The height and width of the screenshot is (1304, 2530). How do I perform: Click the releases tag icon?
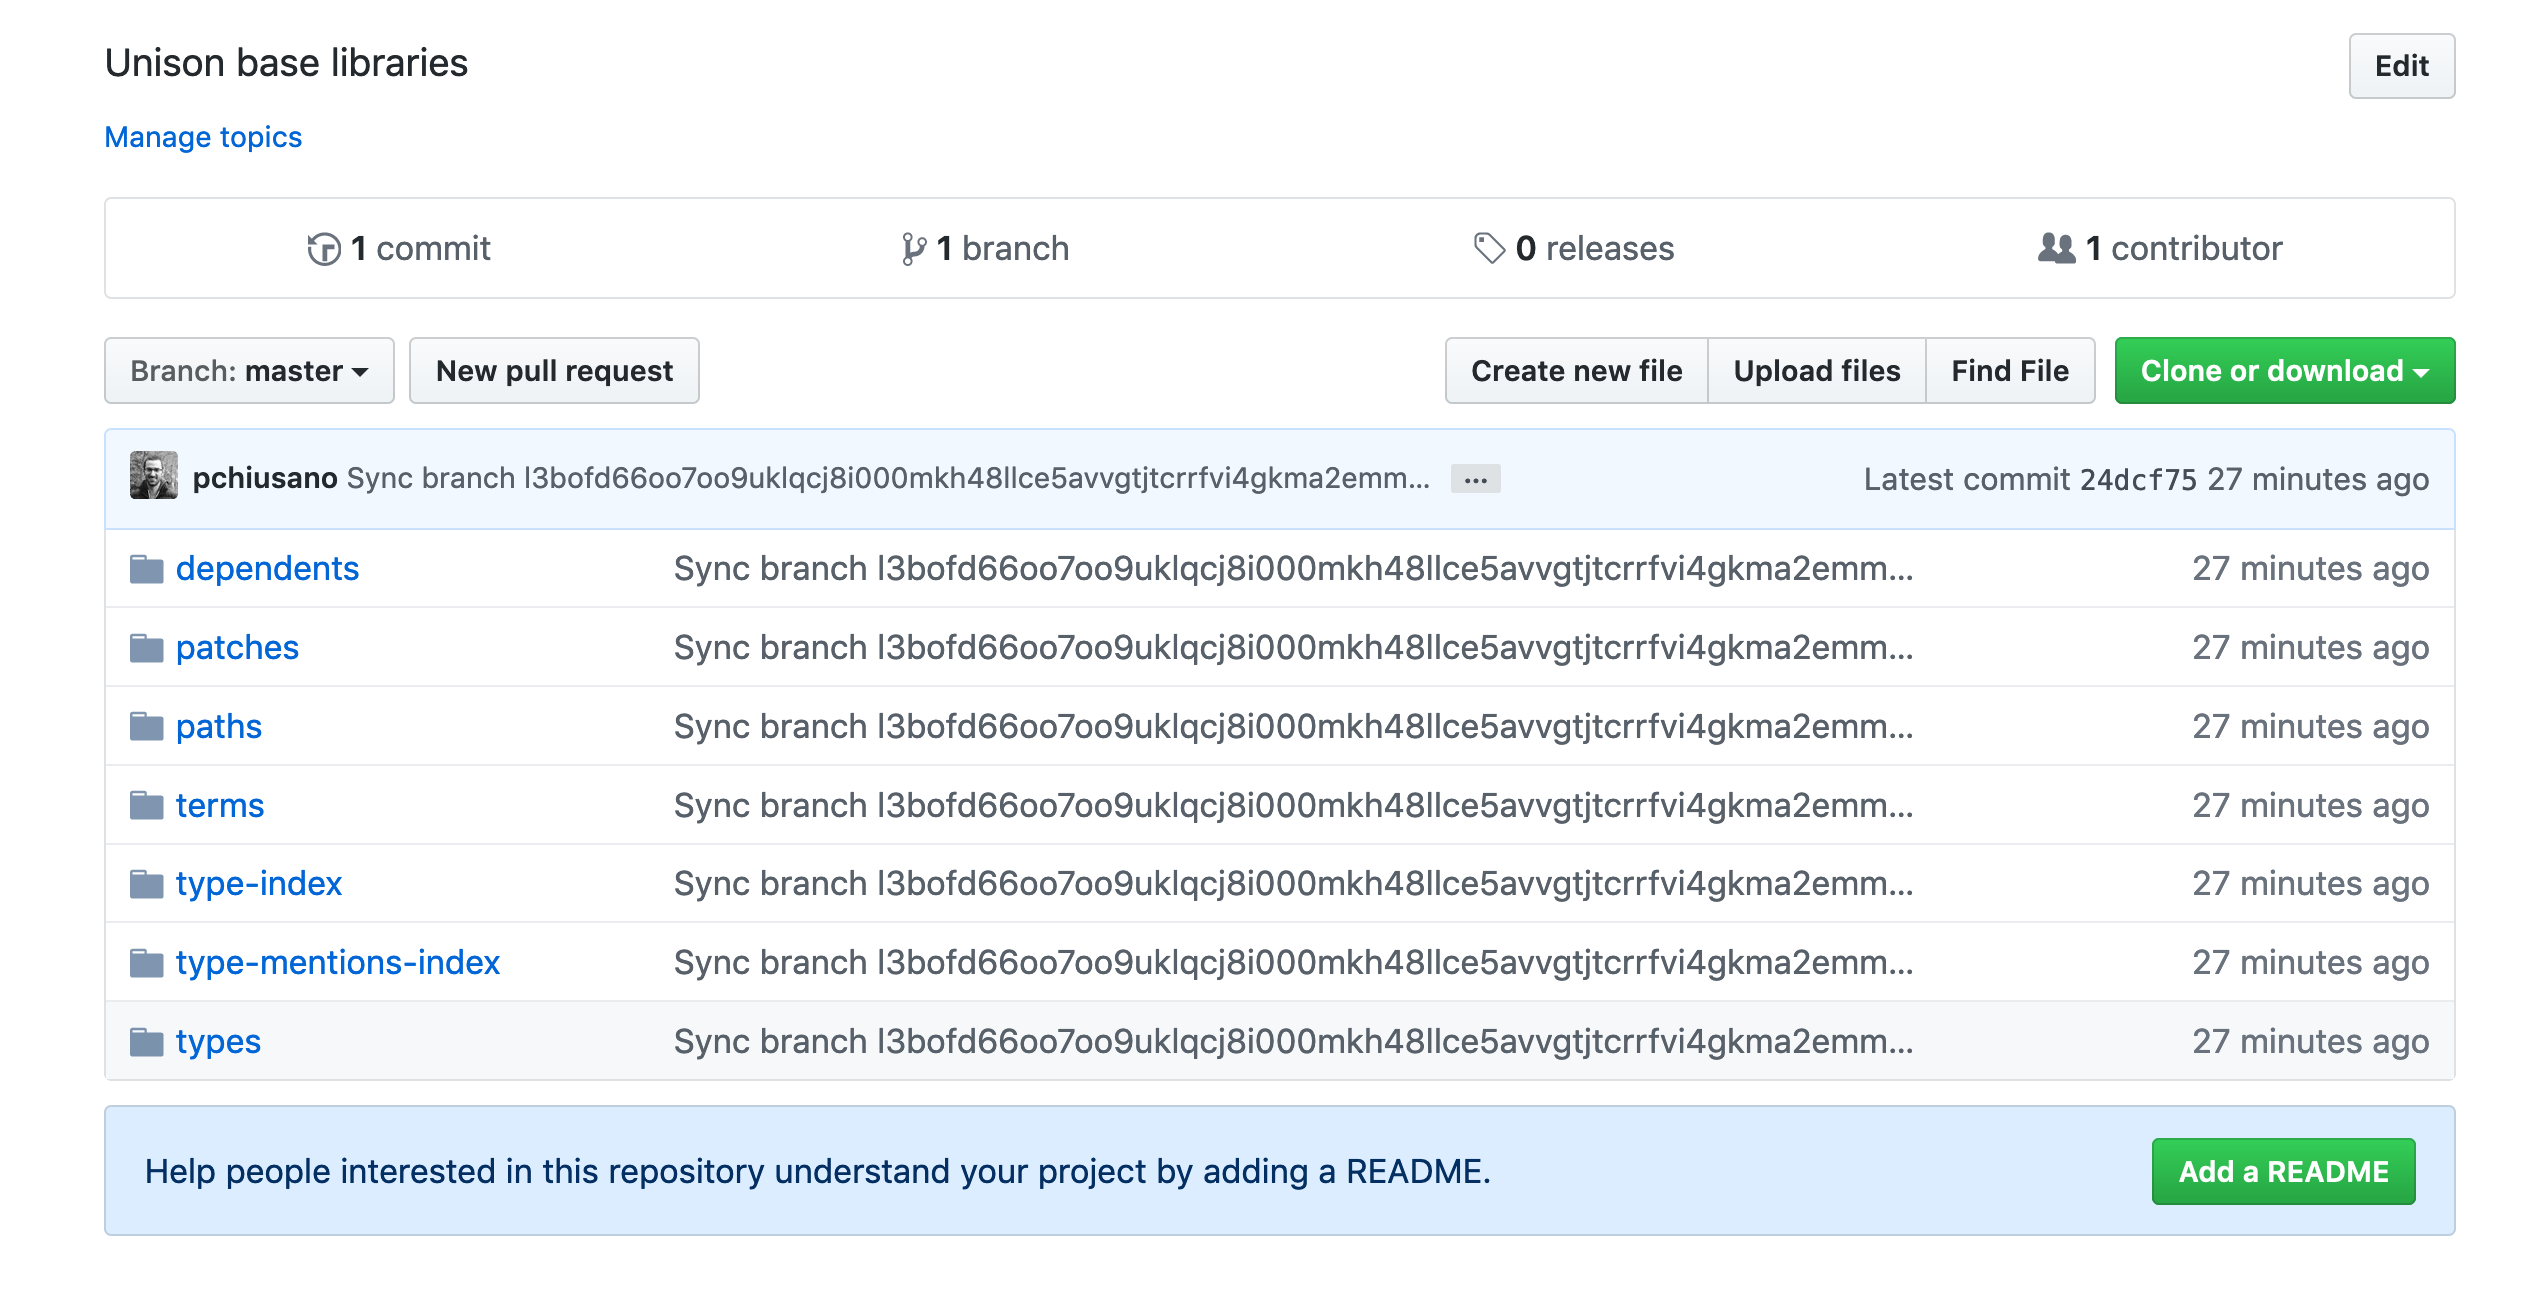[1487, 248]
